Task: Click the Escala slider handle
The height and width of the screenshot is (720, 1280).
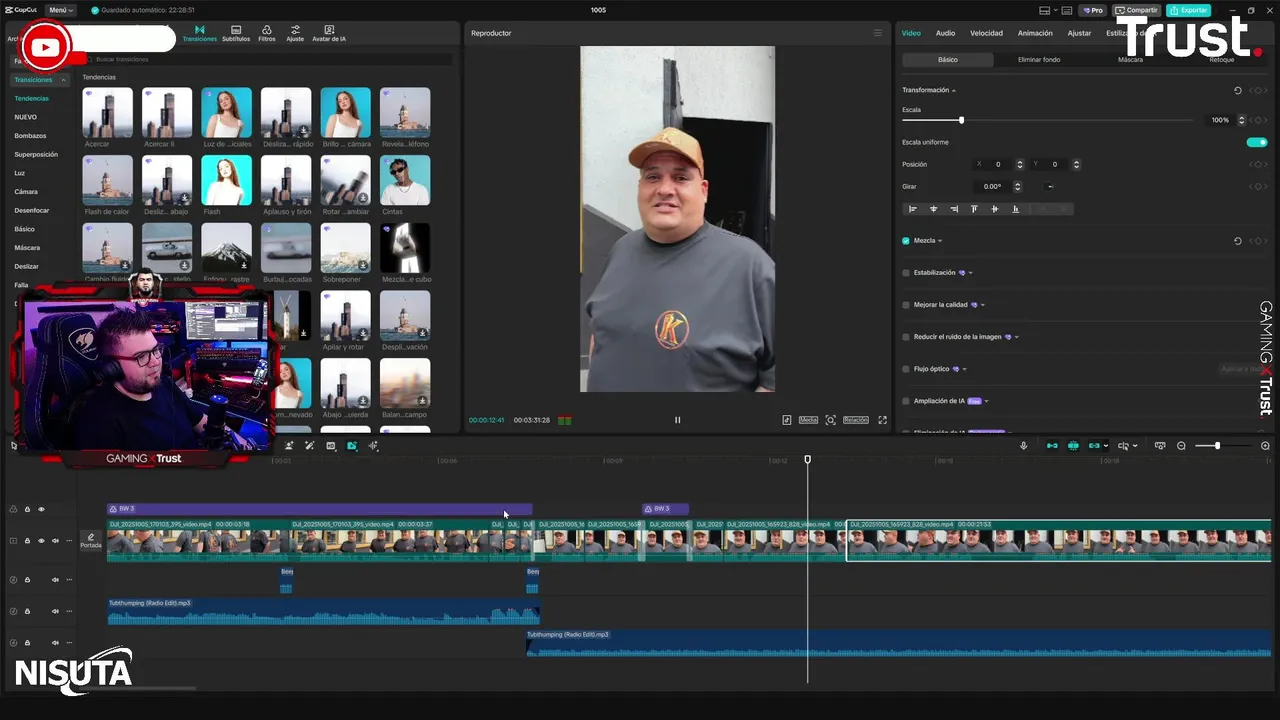Action: pyautogui.click(x=961, y=120)
